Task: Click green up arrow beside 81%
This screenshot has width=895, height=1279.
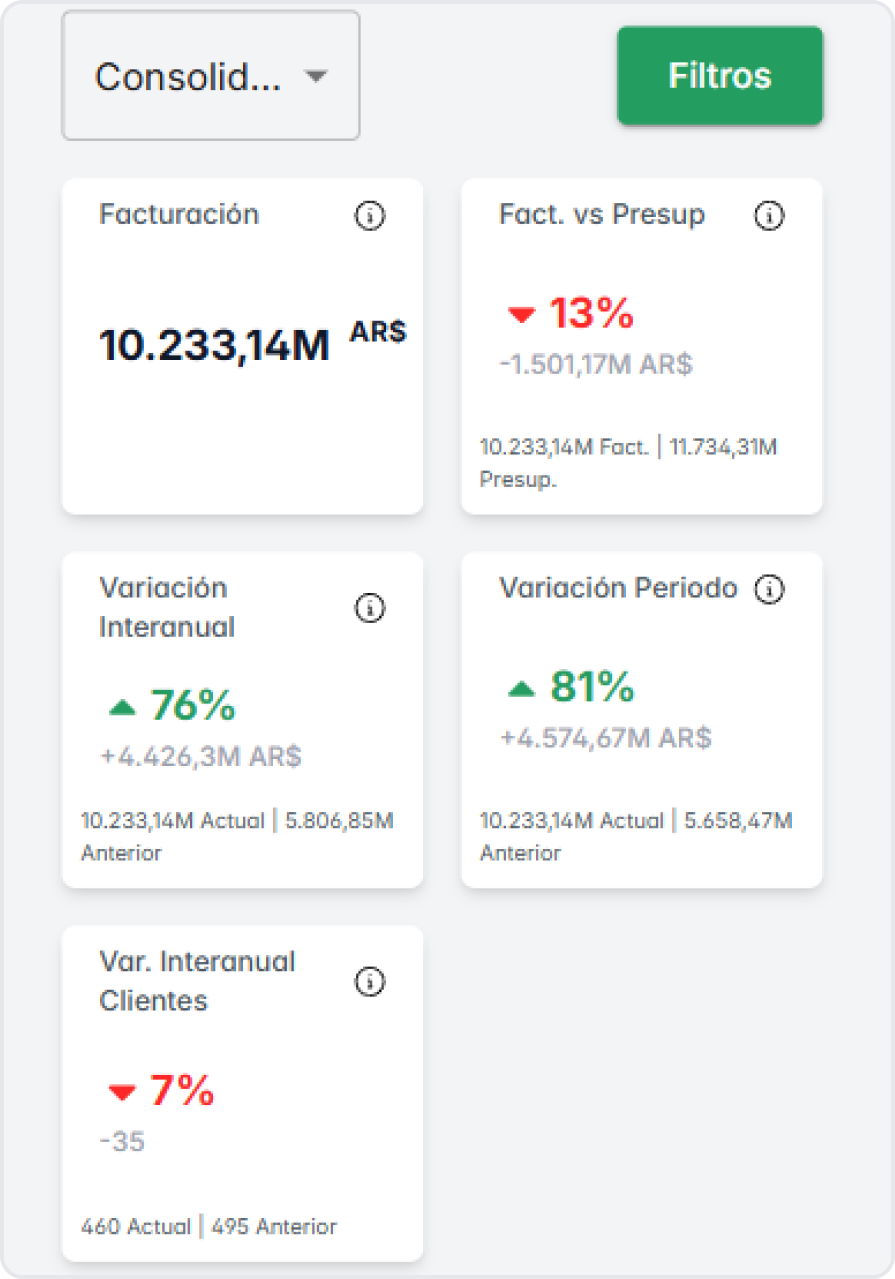Action: 522,688
